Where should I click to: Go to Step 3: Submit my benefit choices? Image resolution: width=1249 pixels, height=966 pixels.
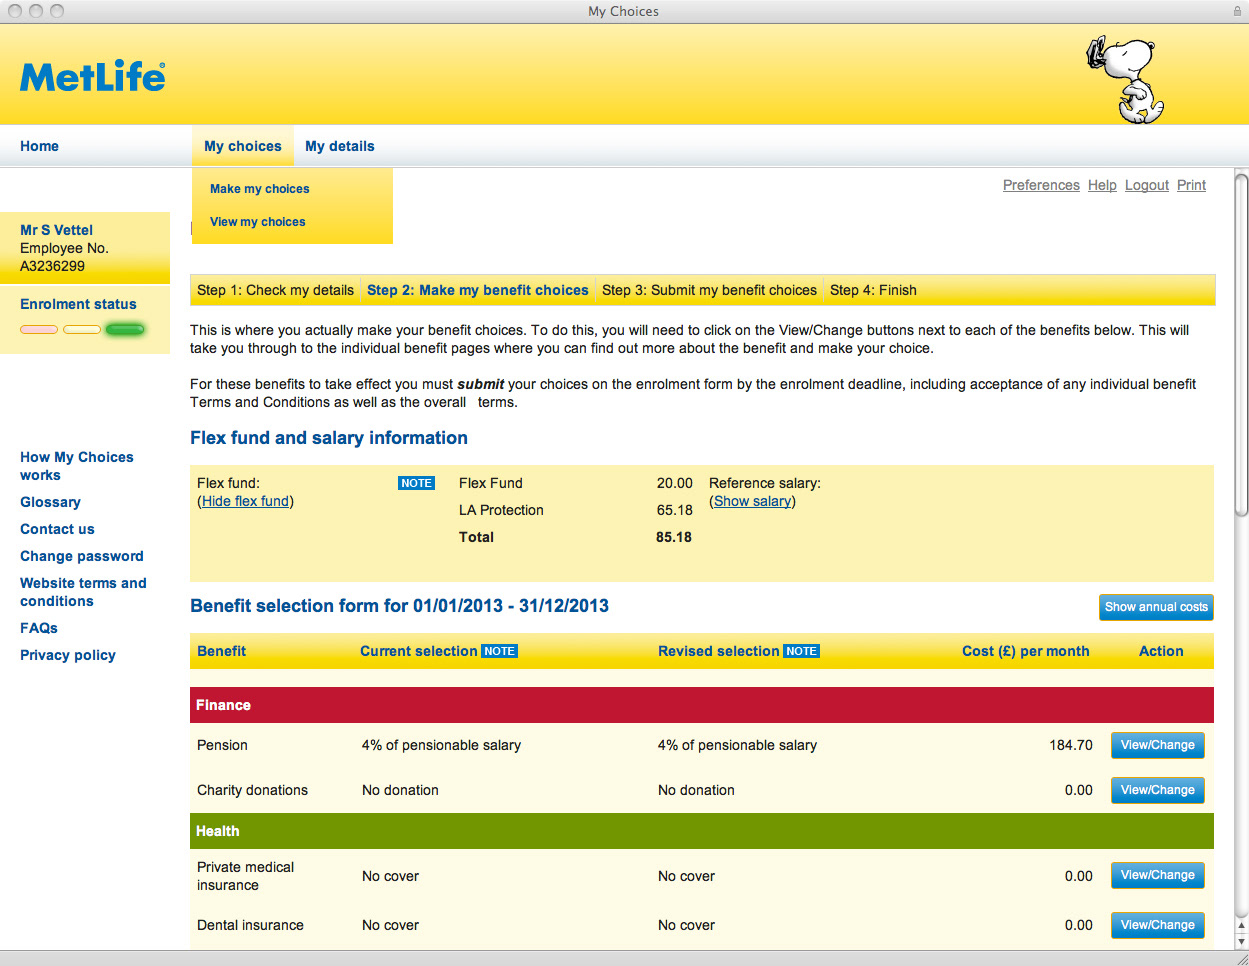(x=709, y=290)
